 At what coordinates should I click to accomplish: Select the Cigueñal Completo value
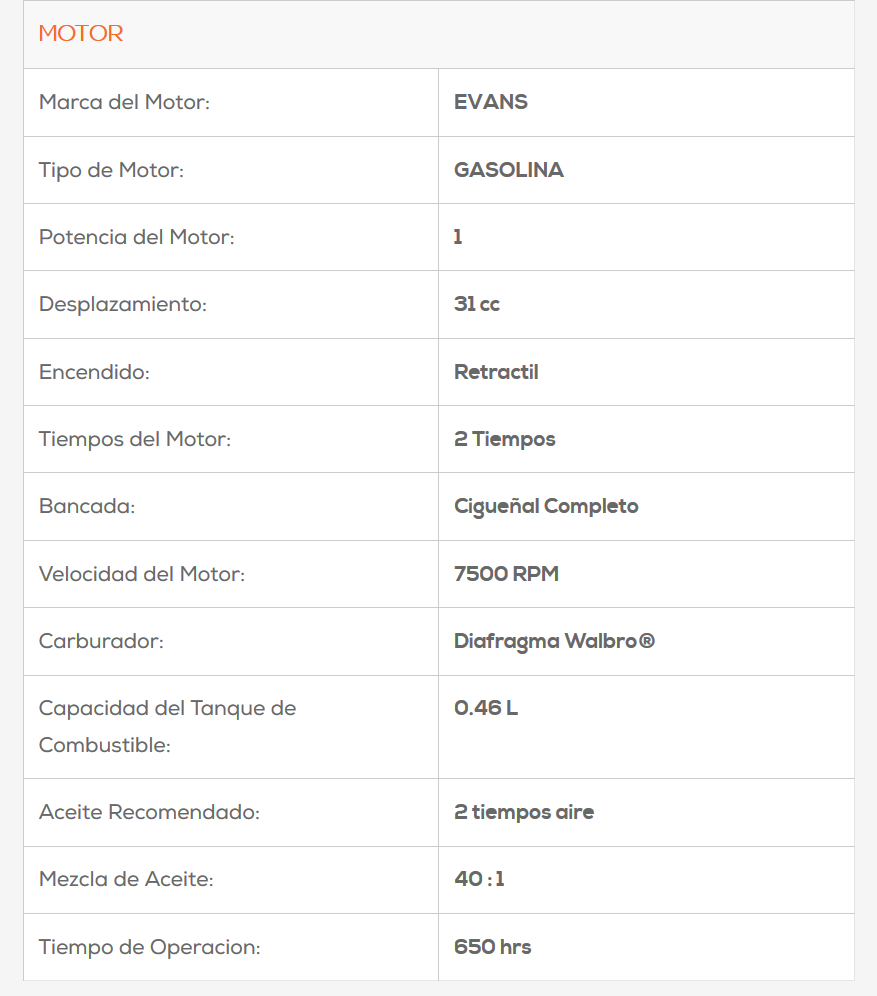546,506
